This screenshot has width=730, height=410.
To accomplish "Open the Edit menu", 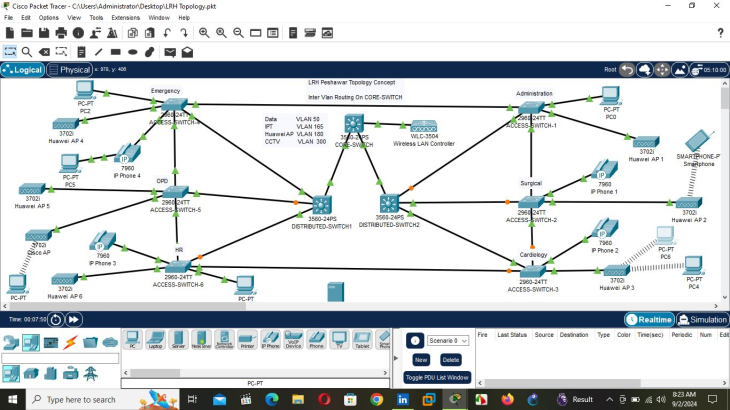I will (x=26, y=18).
